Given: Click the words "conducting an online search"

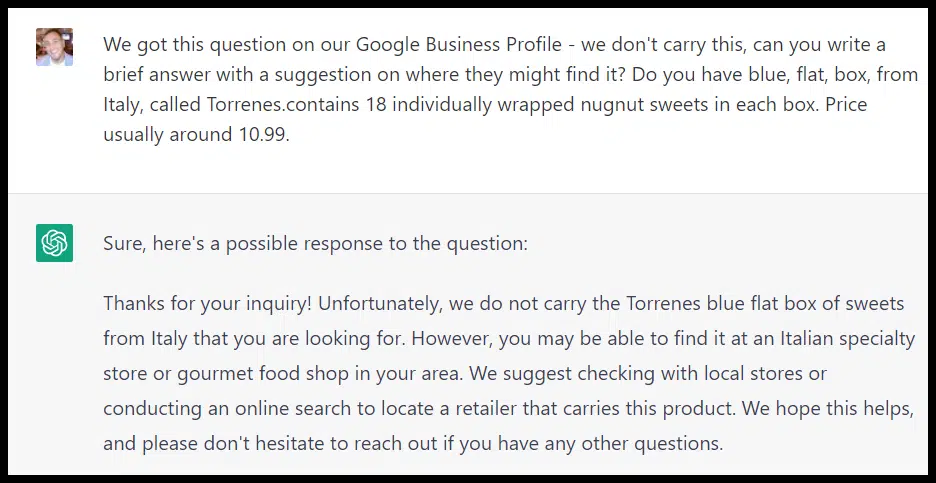Looking at the screenshot, I should (x=222, y=408).
